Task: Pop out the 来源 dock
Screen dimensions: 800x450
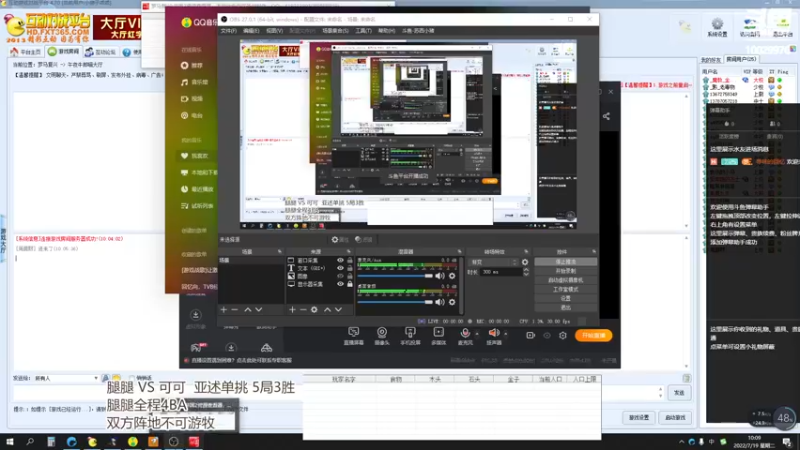Action: pos(349,252)
